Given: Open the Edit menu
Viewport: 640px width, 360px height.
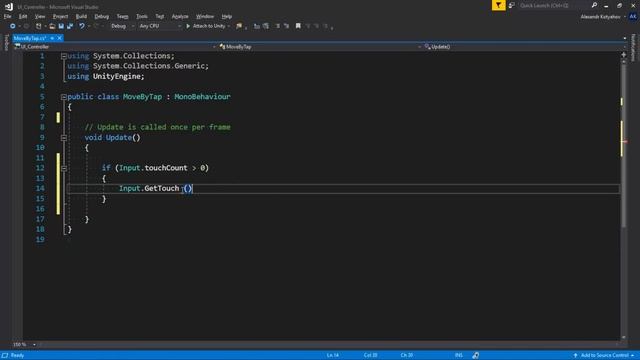Looking at the screenshot, I should click(23, 17).
